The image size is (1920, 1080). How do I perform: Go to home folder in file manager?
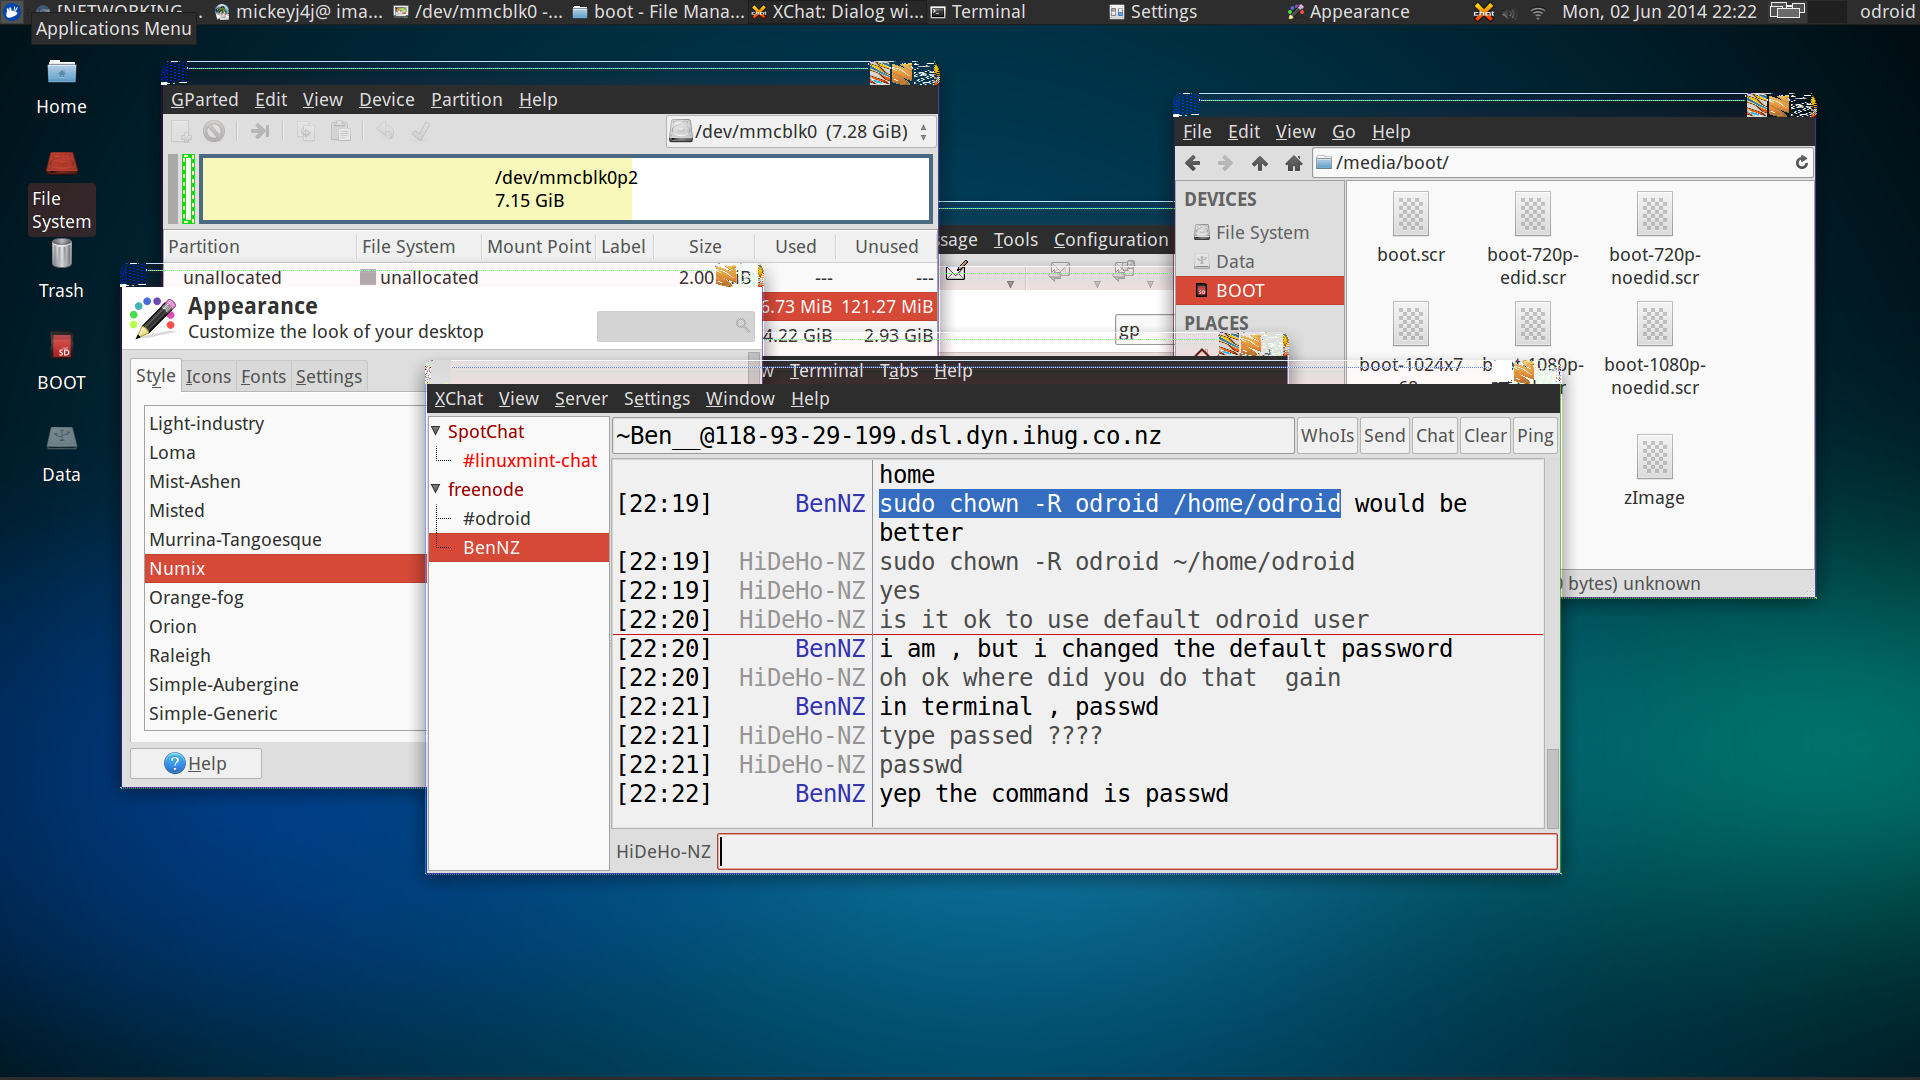click(1293, 163)
